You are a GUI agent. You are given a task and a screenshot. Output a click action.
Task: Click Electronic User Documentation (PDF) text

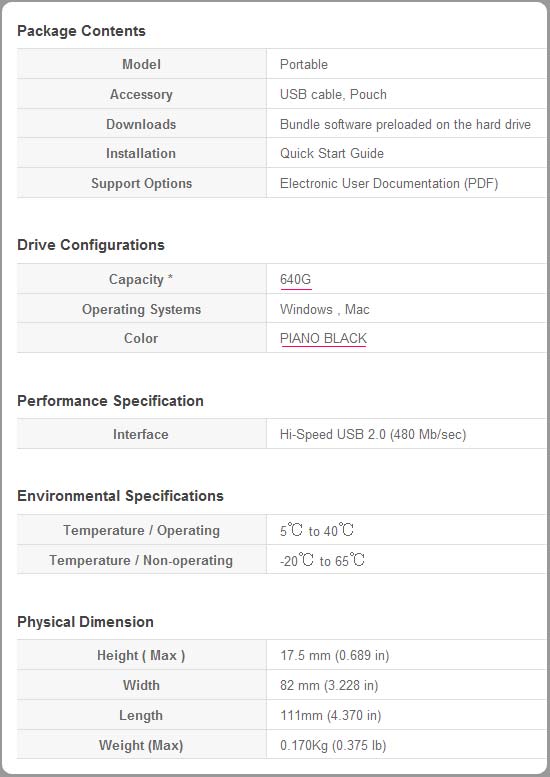[389, 183]
